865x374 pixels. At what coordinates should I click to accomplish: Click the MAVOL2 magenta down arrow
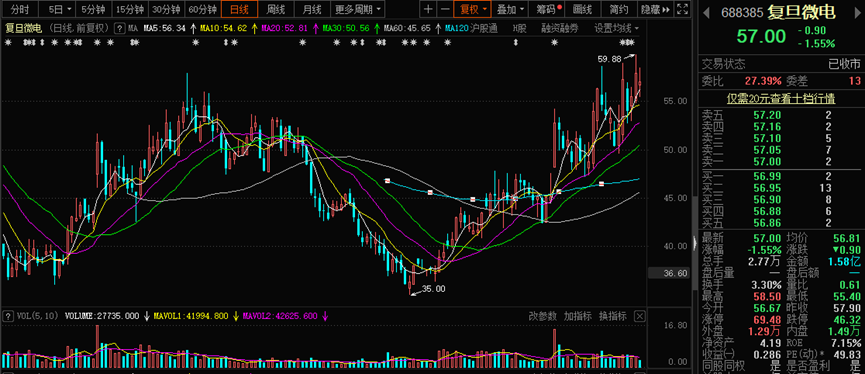click(x=325, y=316)
